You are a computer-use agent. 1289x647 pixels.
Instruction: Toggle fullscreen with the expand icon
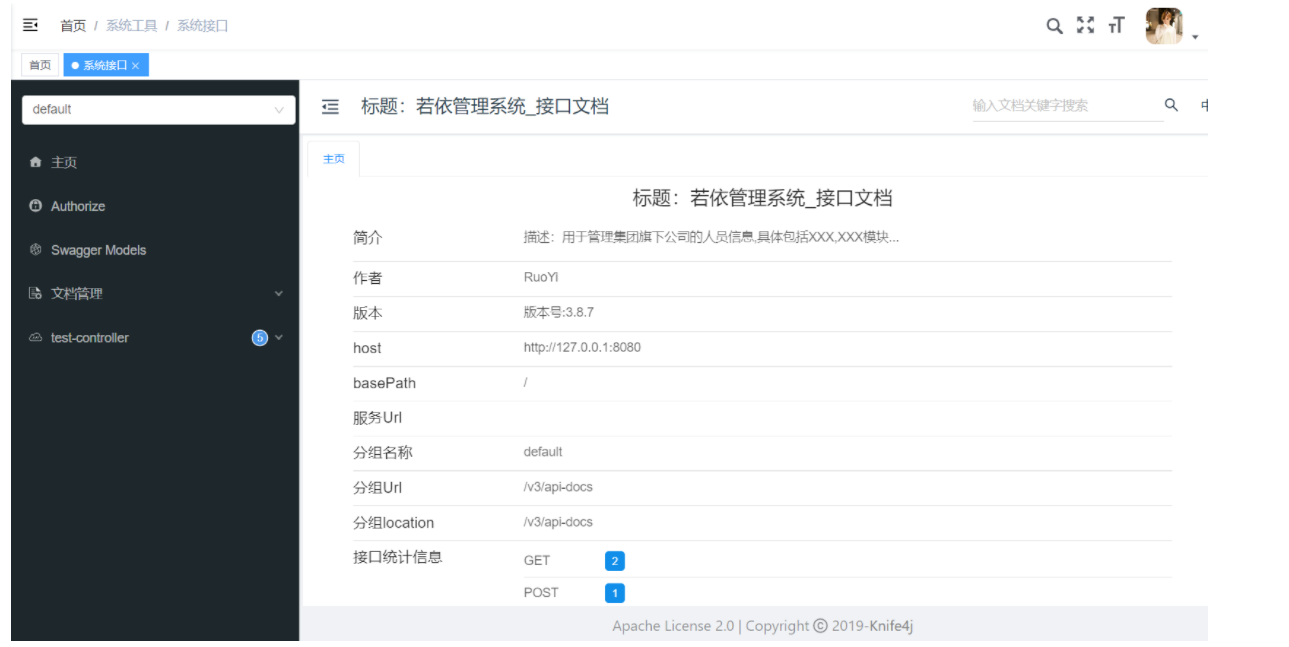(x=1085, y=25)
